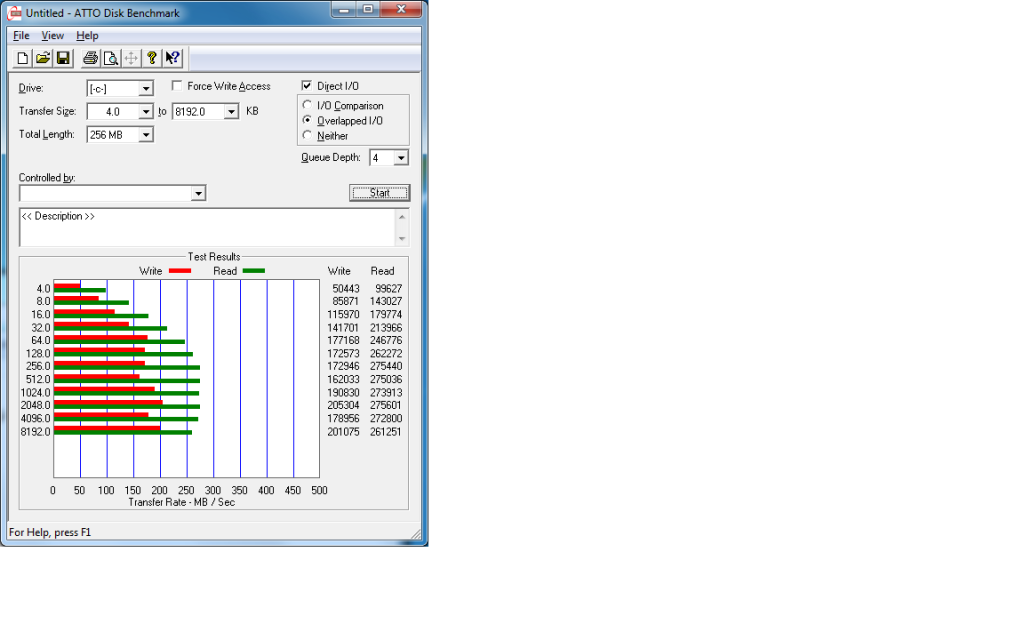
Task: Click the Open file toolbar icon
Action: 42,58
